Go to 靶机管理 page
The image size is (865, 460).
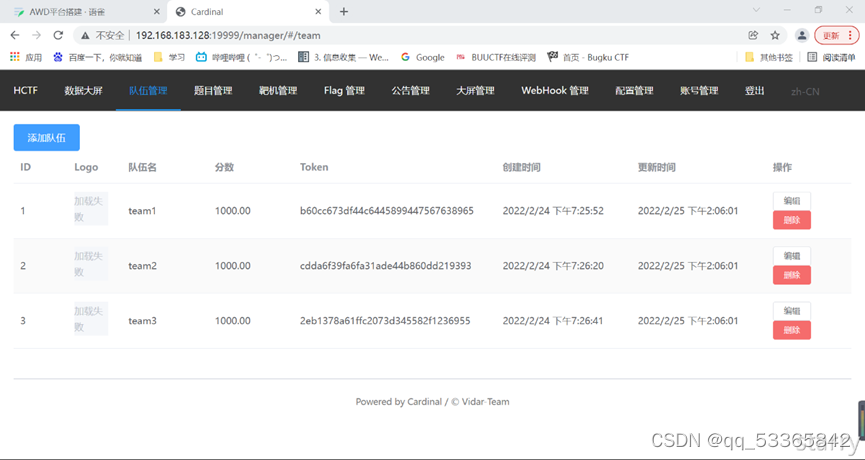pyautogui.click(x=278, y=90)
